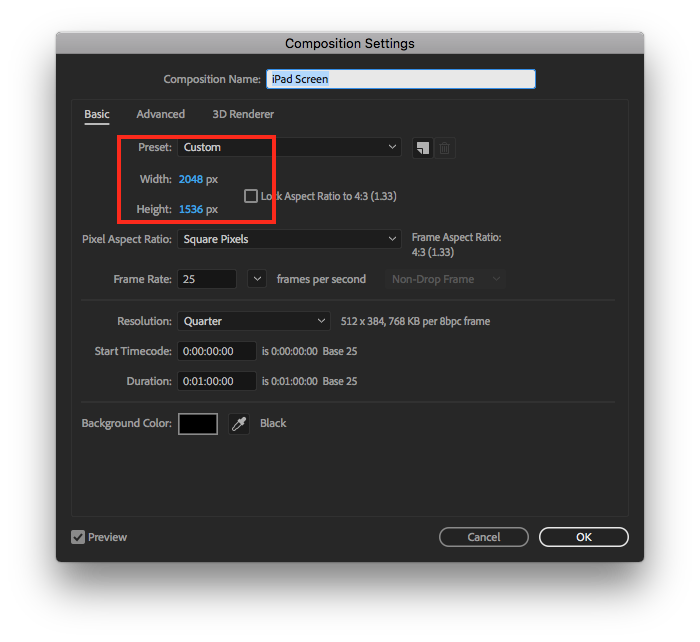Click the Width value 2048
Screen dimensions: 700x642
pyautogui.click(x=191, y=179)
